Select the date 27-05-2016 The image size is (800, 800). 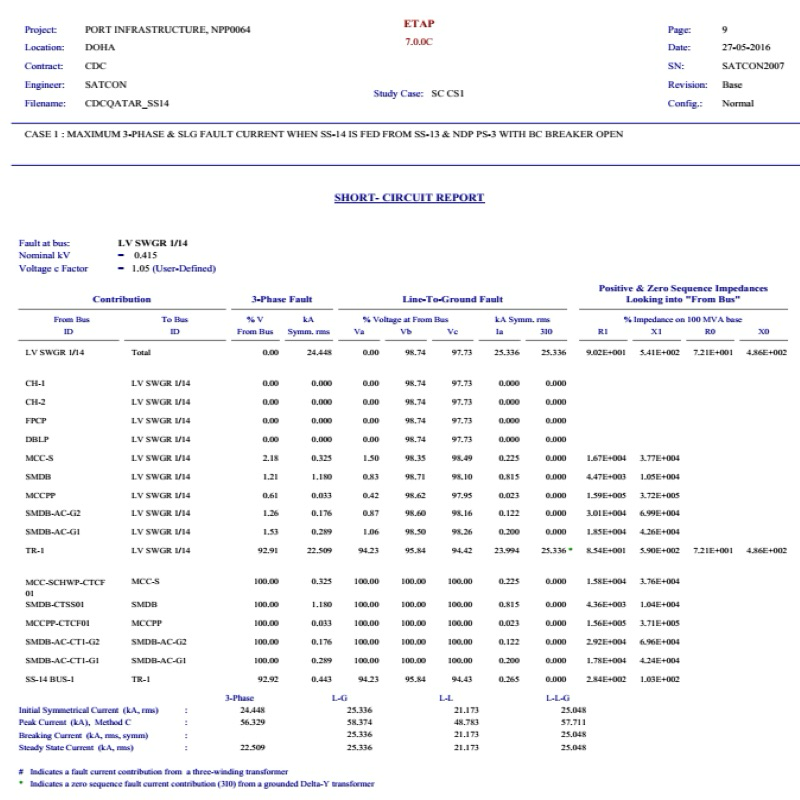tap(748, 48)
